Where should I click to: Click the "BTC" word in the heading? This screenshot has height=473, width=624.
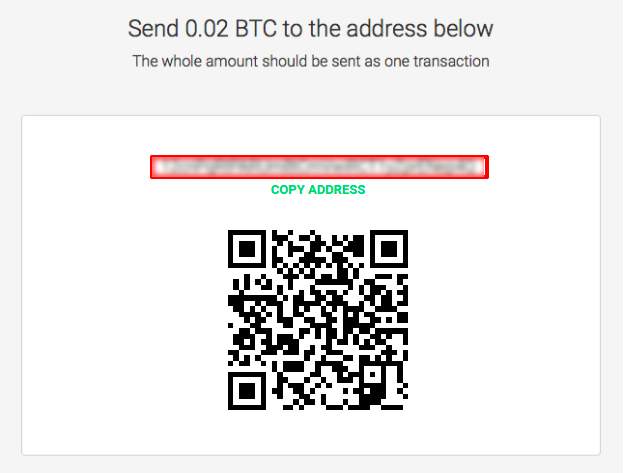point(255,29)
